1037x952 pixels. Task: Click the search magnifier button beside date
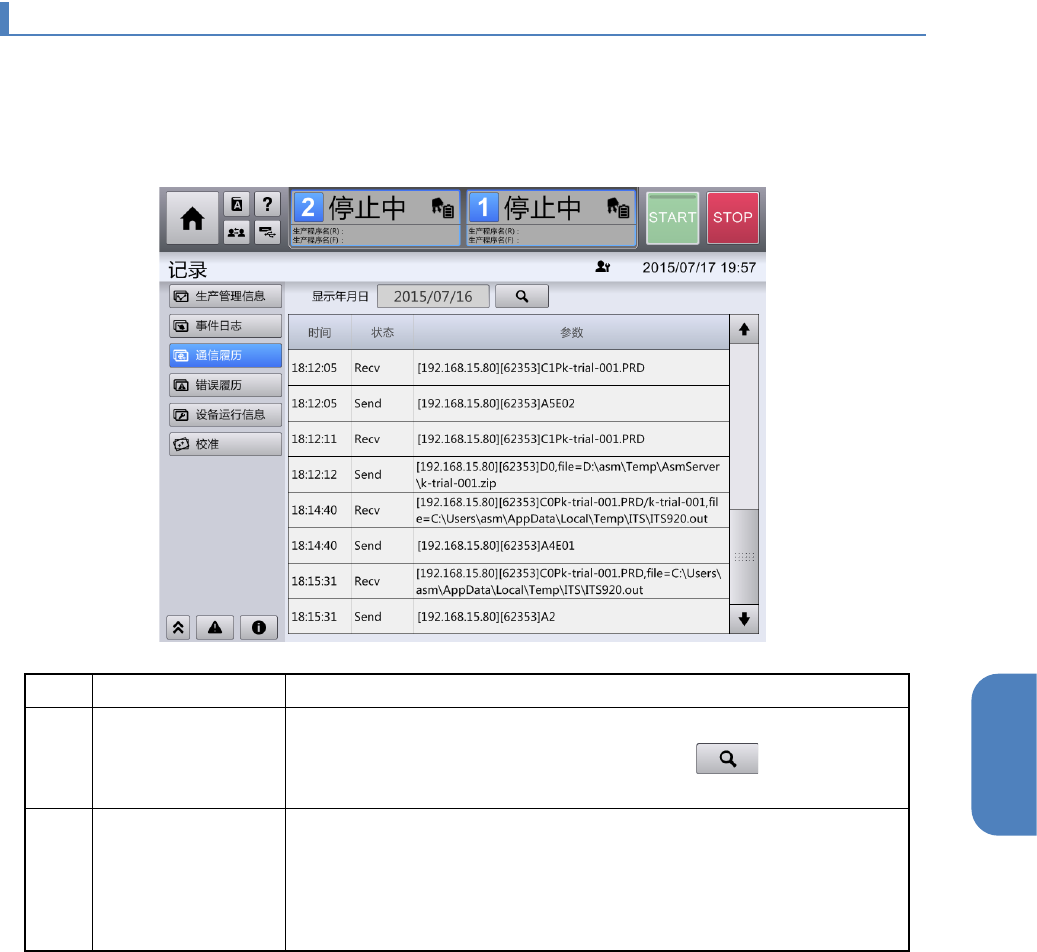522,296
